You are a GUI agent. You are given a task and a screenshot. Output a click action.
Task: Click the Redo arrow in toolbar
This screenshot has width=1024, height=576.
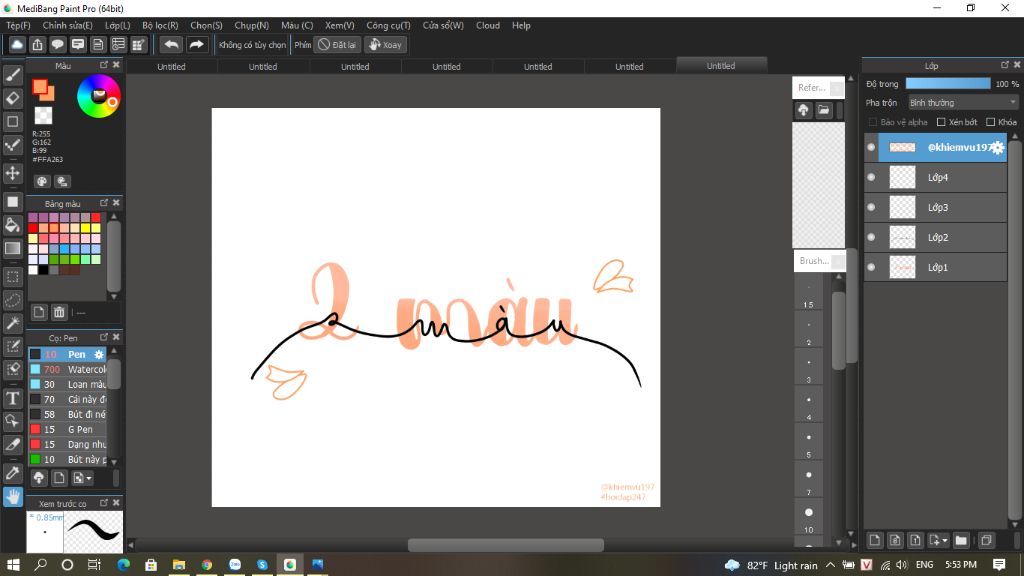coord(196,44)
